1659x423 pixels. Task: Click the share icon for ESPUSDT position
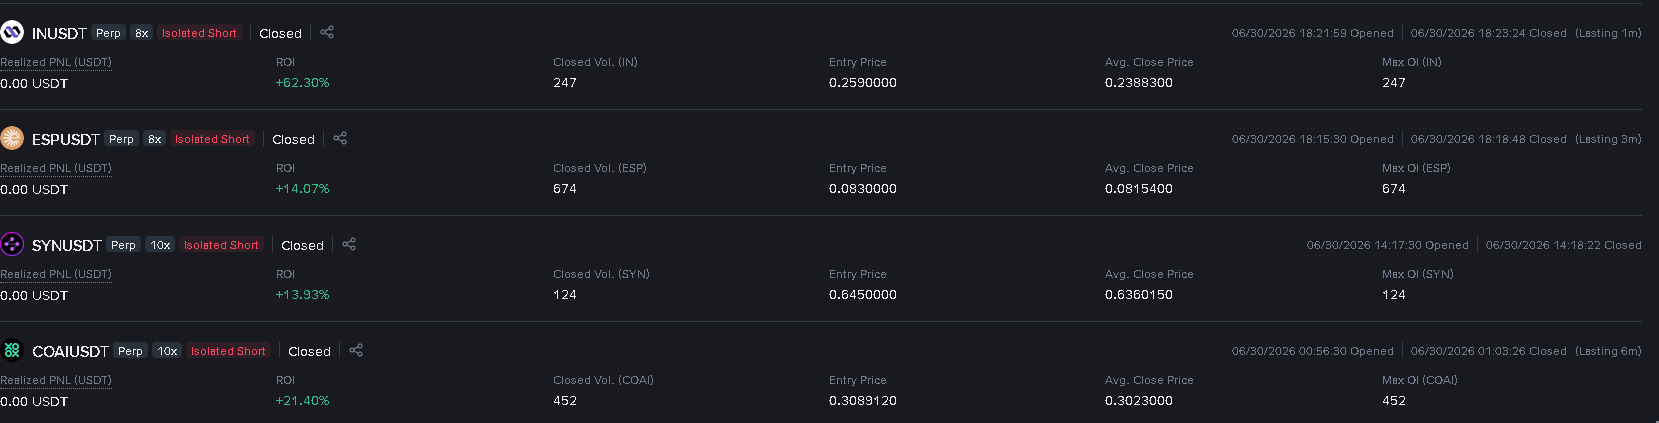coord(340,138)
